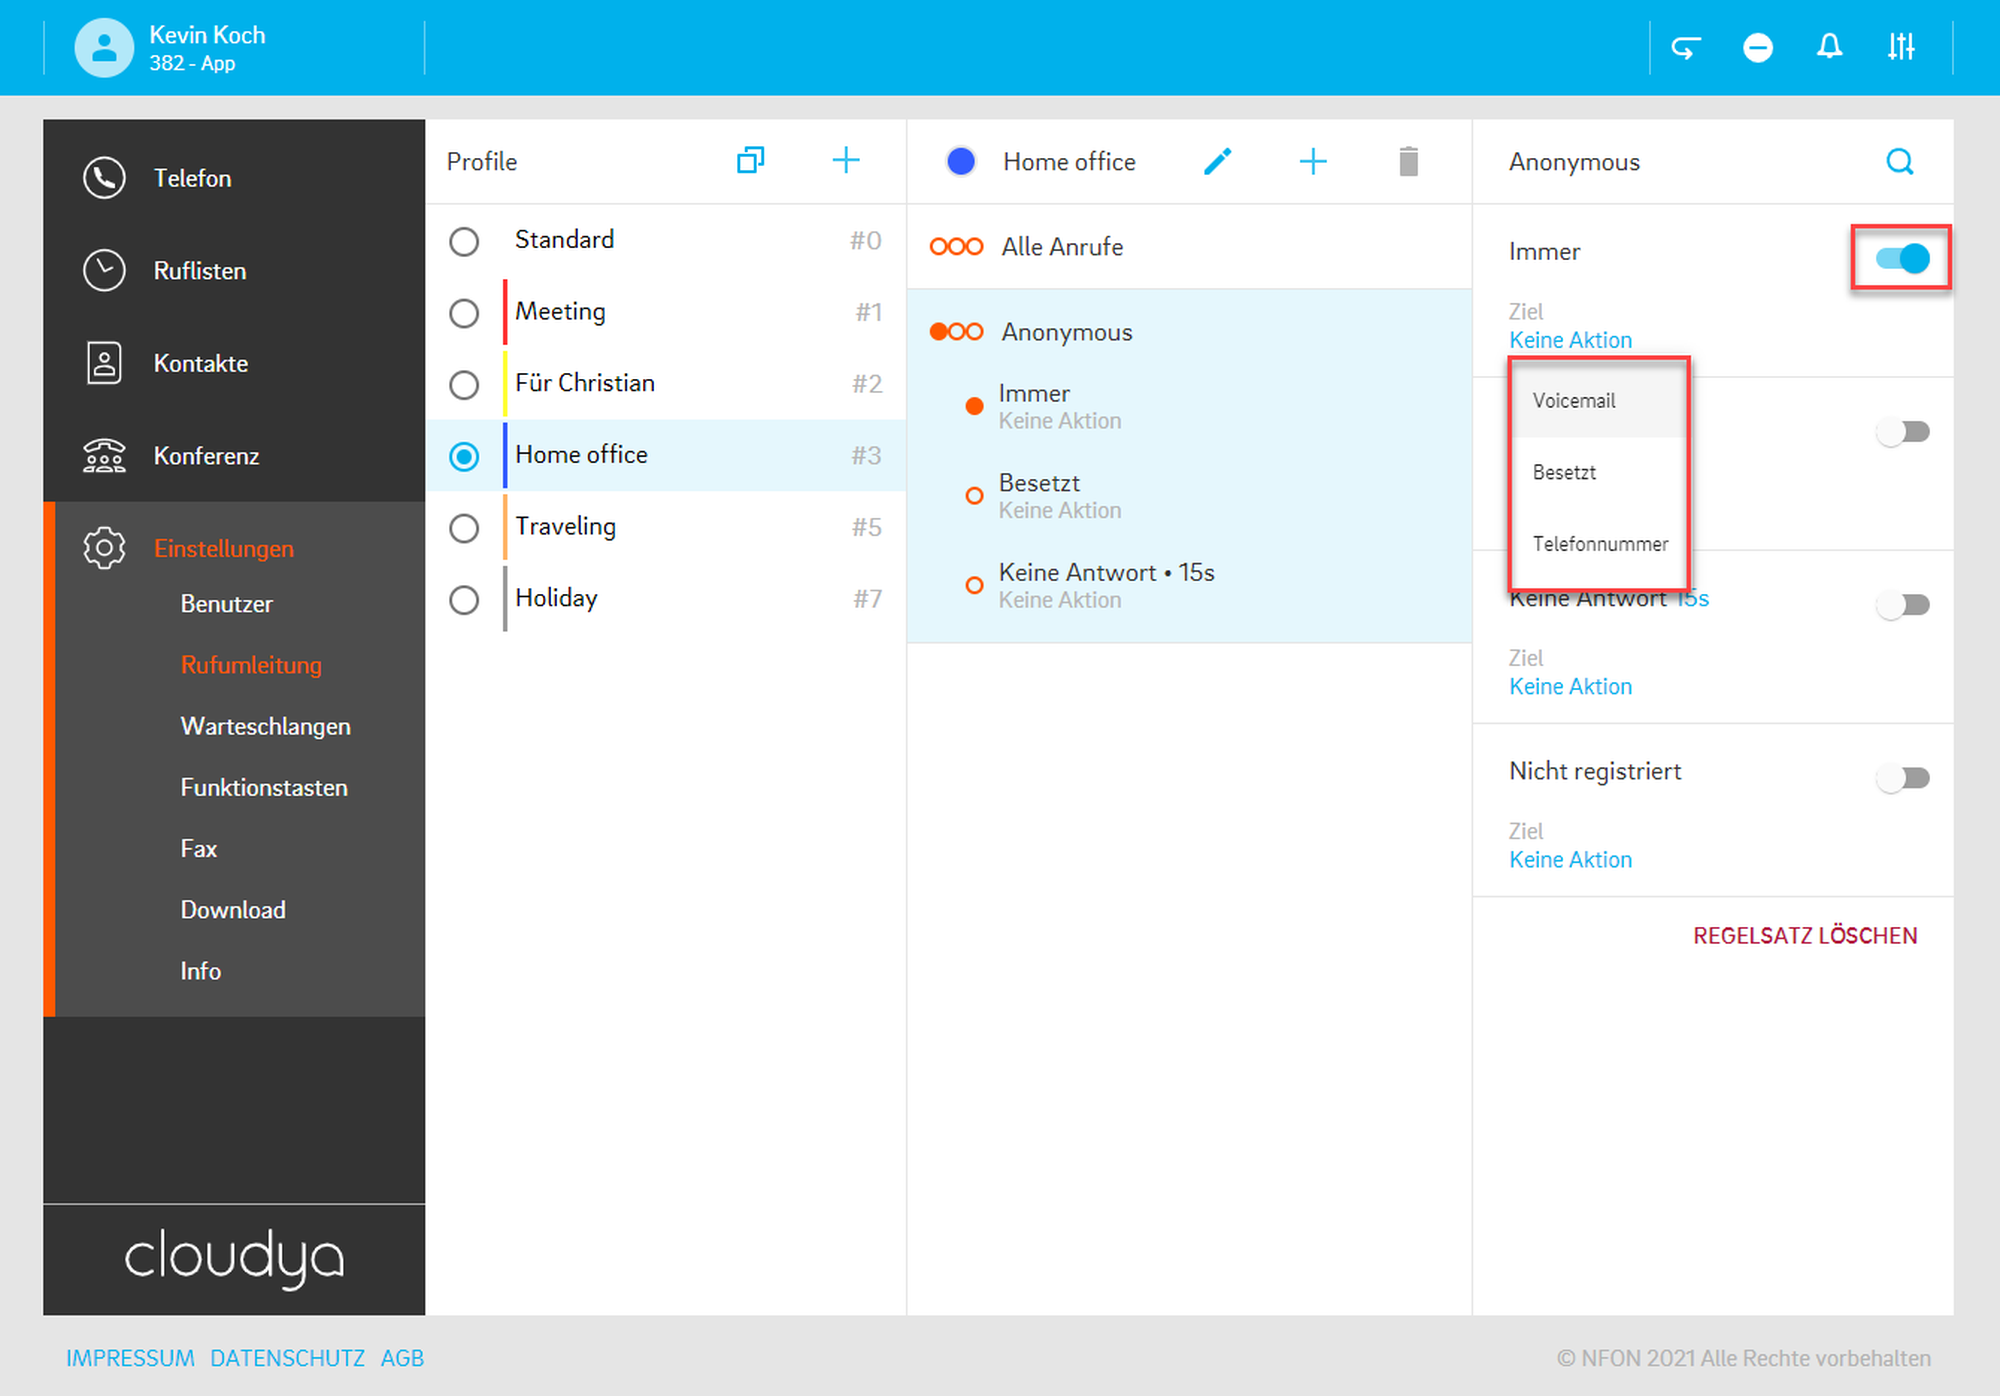Enable the Nicht registriert switch
2000x1396 pixels.
(1902, 778)
